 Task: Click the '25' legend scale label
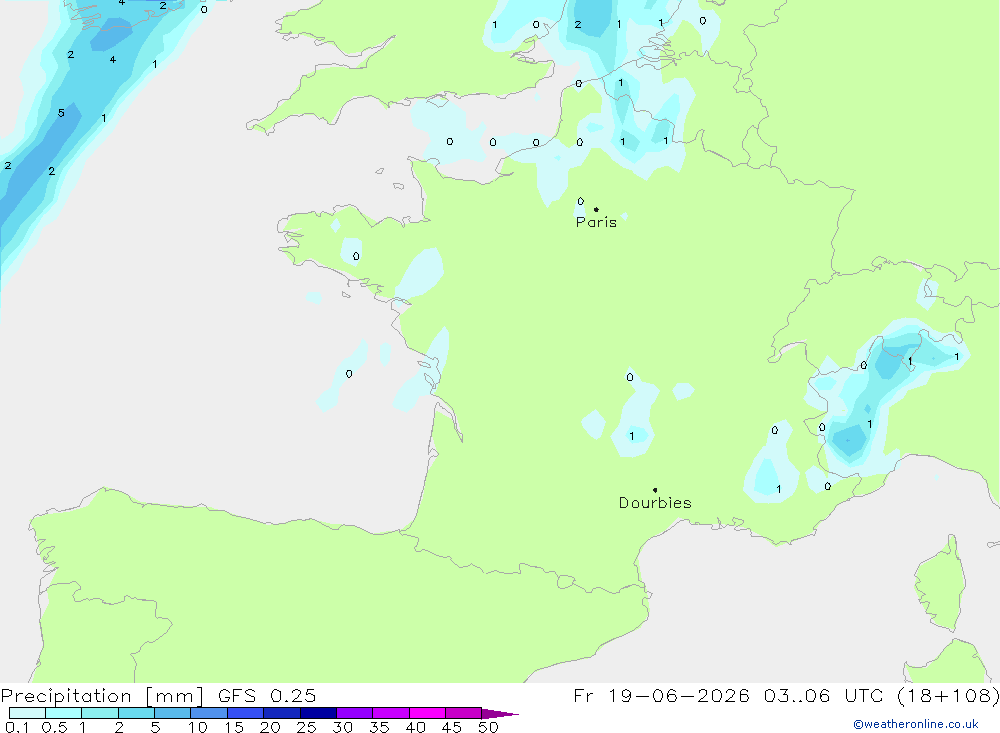click(306, 727)
